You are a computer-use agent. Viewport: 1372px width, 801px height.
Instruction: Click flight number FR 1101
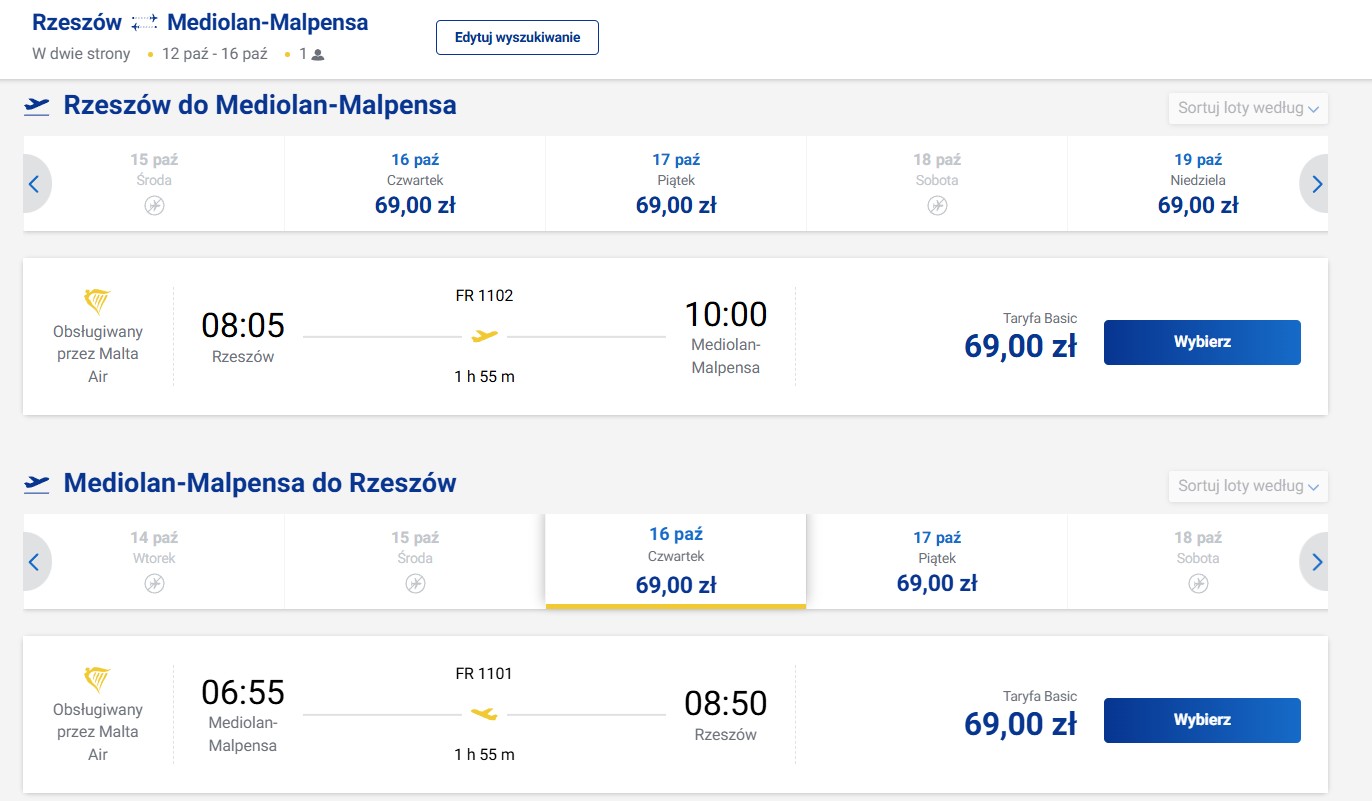tap(484, 674)
